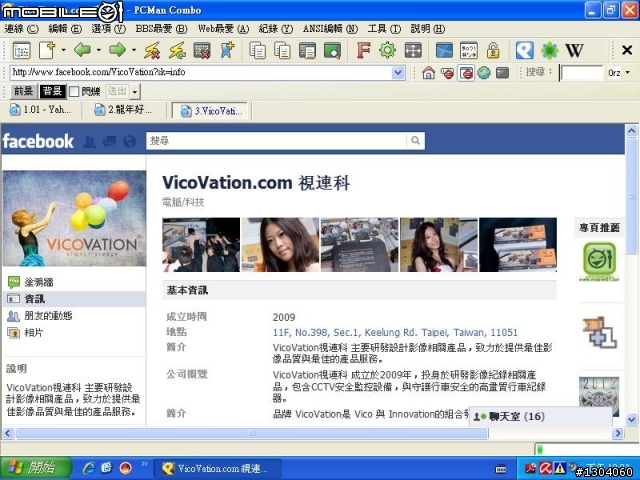Click the paste pages icon
Screen dimensions: 640x480
click(x=282, y=51)
